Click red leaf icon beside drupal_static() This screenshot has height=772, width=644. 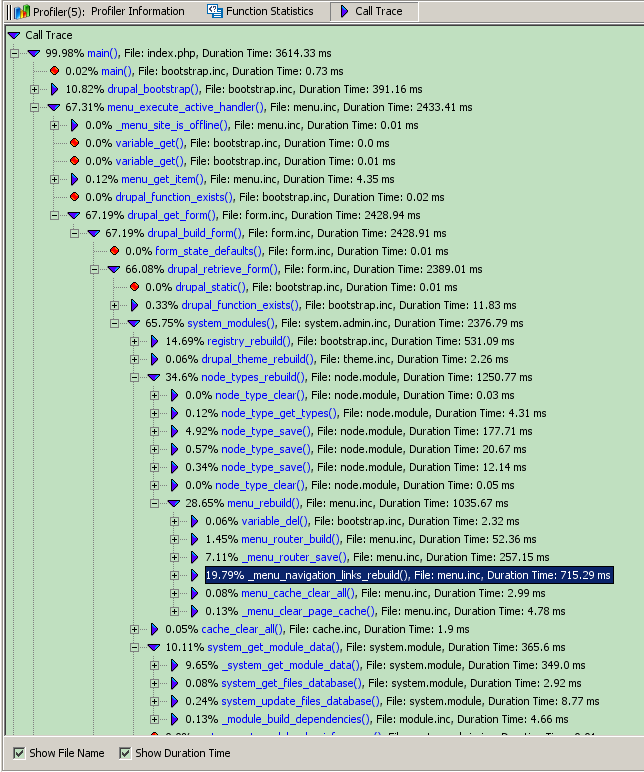(x=134, y=287)
